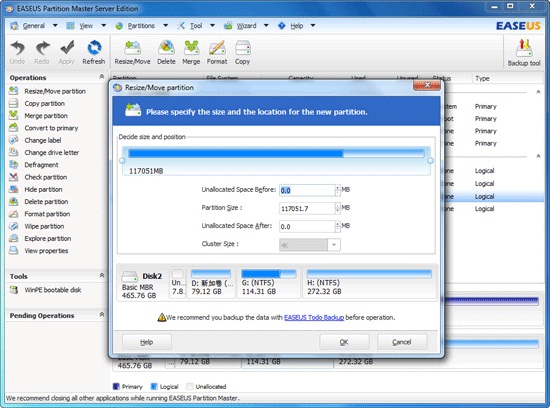Click the Copy toolbar icon
Image resolution: width=550 pixels, height=408 pixels.
pos(242,52)
